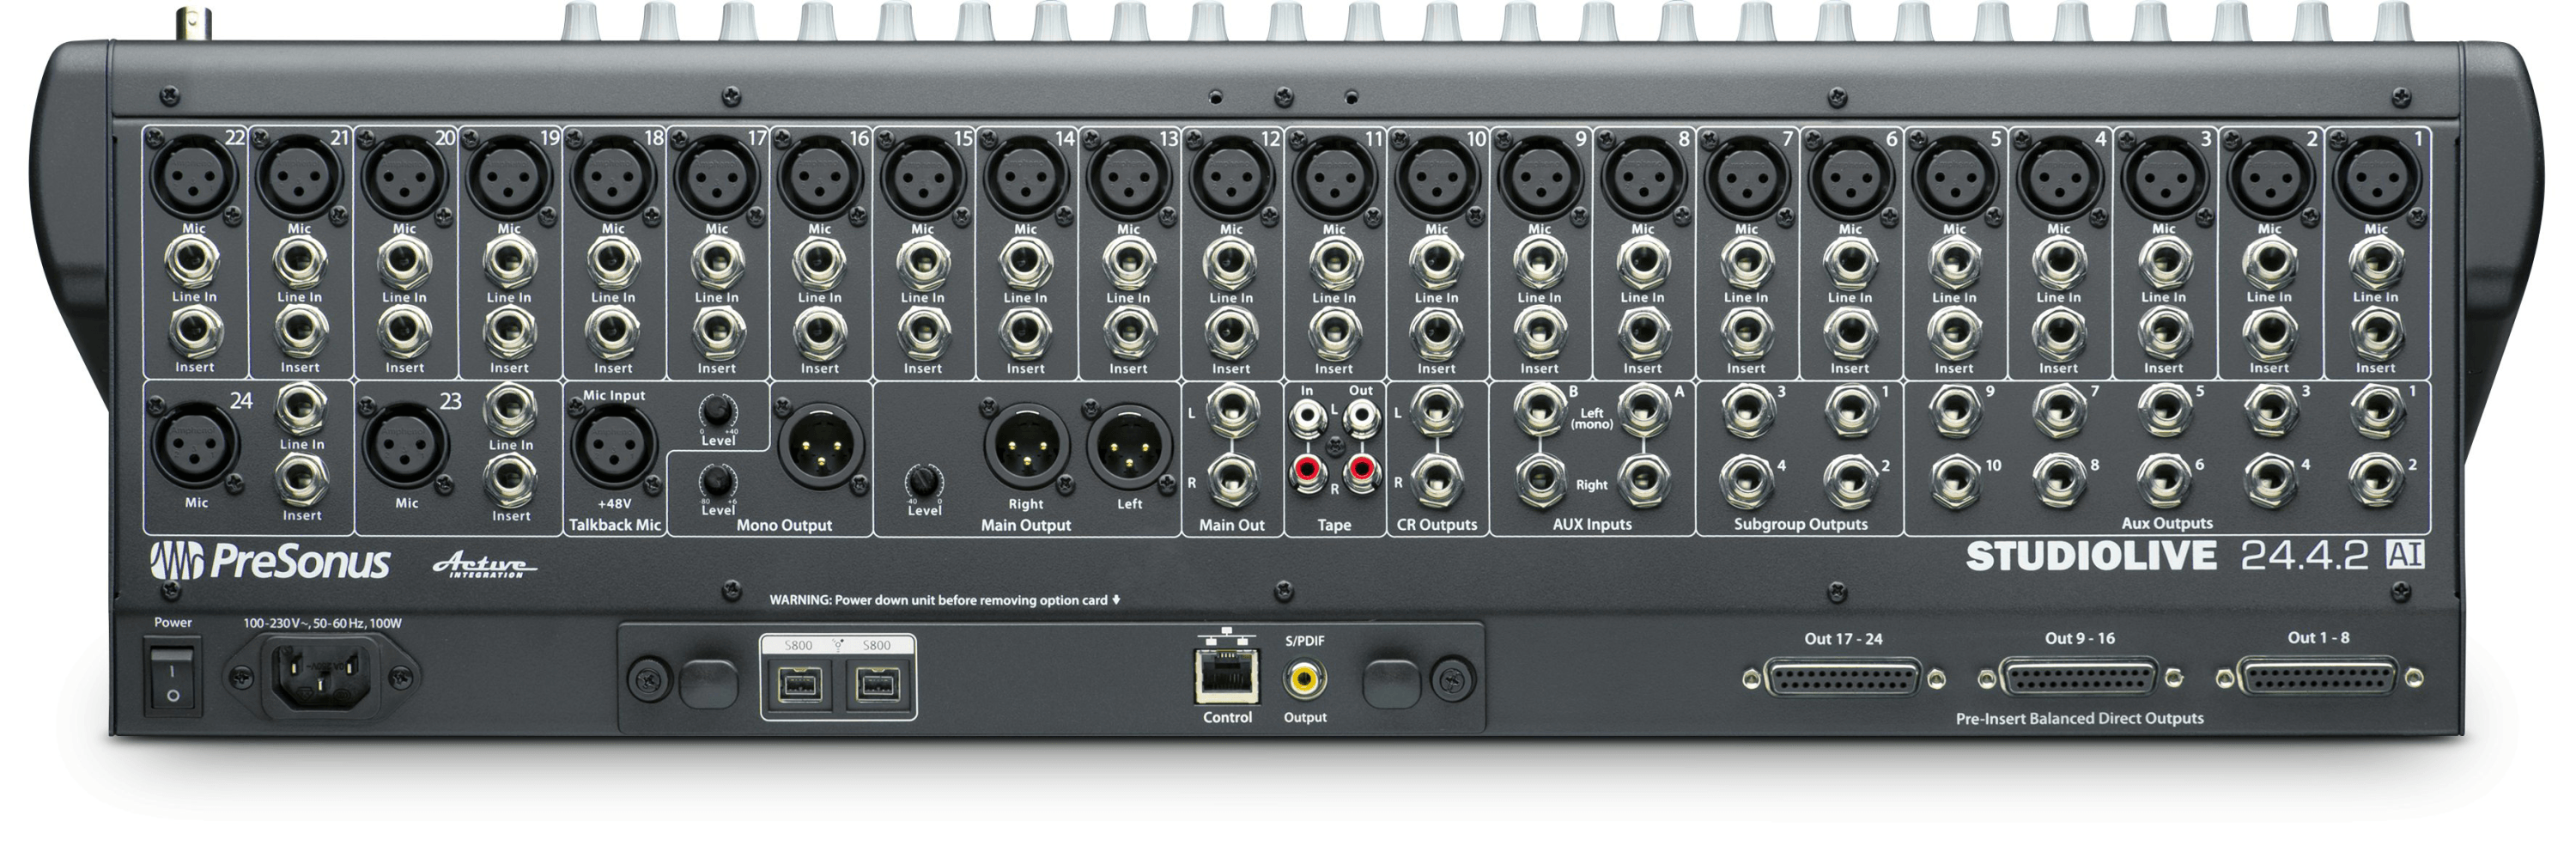Click the AC power inlet socket
The width and height of the screenshot is (2576, 858).
pyautogui.click(x=320, y=677)
